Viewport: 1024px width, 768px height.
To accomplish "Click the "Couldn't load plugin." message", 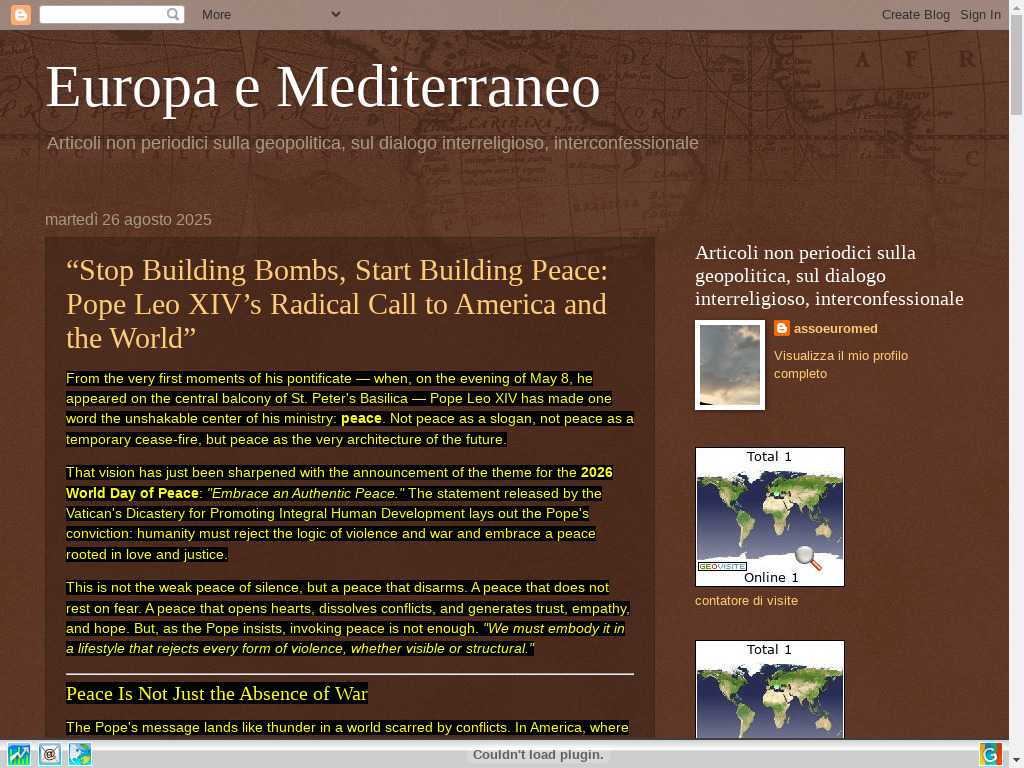I will coord(538,755).
